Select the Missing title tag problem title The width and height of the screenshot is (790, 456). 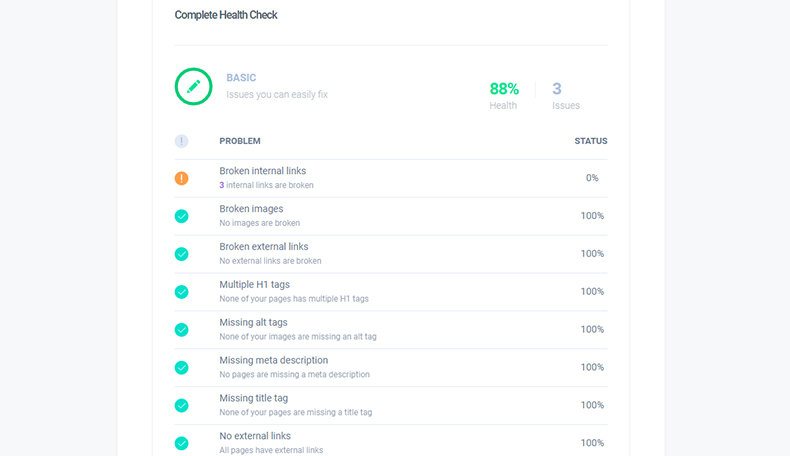click(253, 398)
